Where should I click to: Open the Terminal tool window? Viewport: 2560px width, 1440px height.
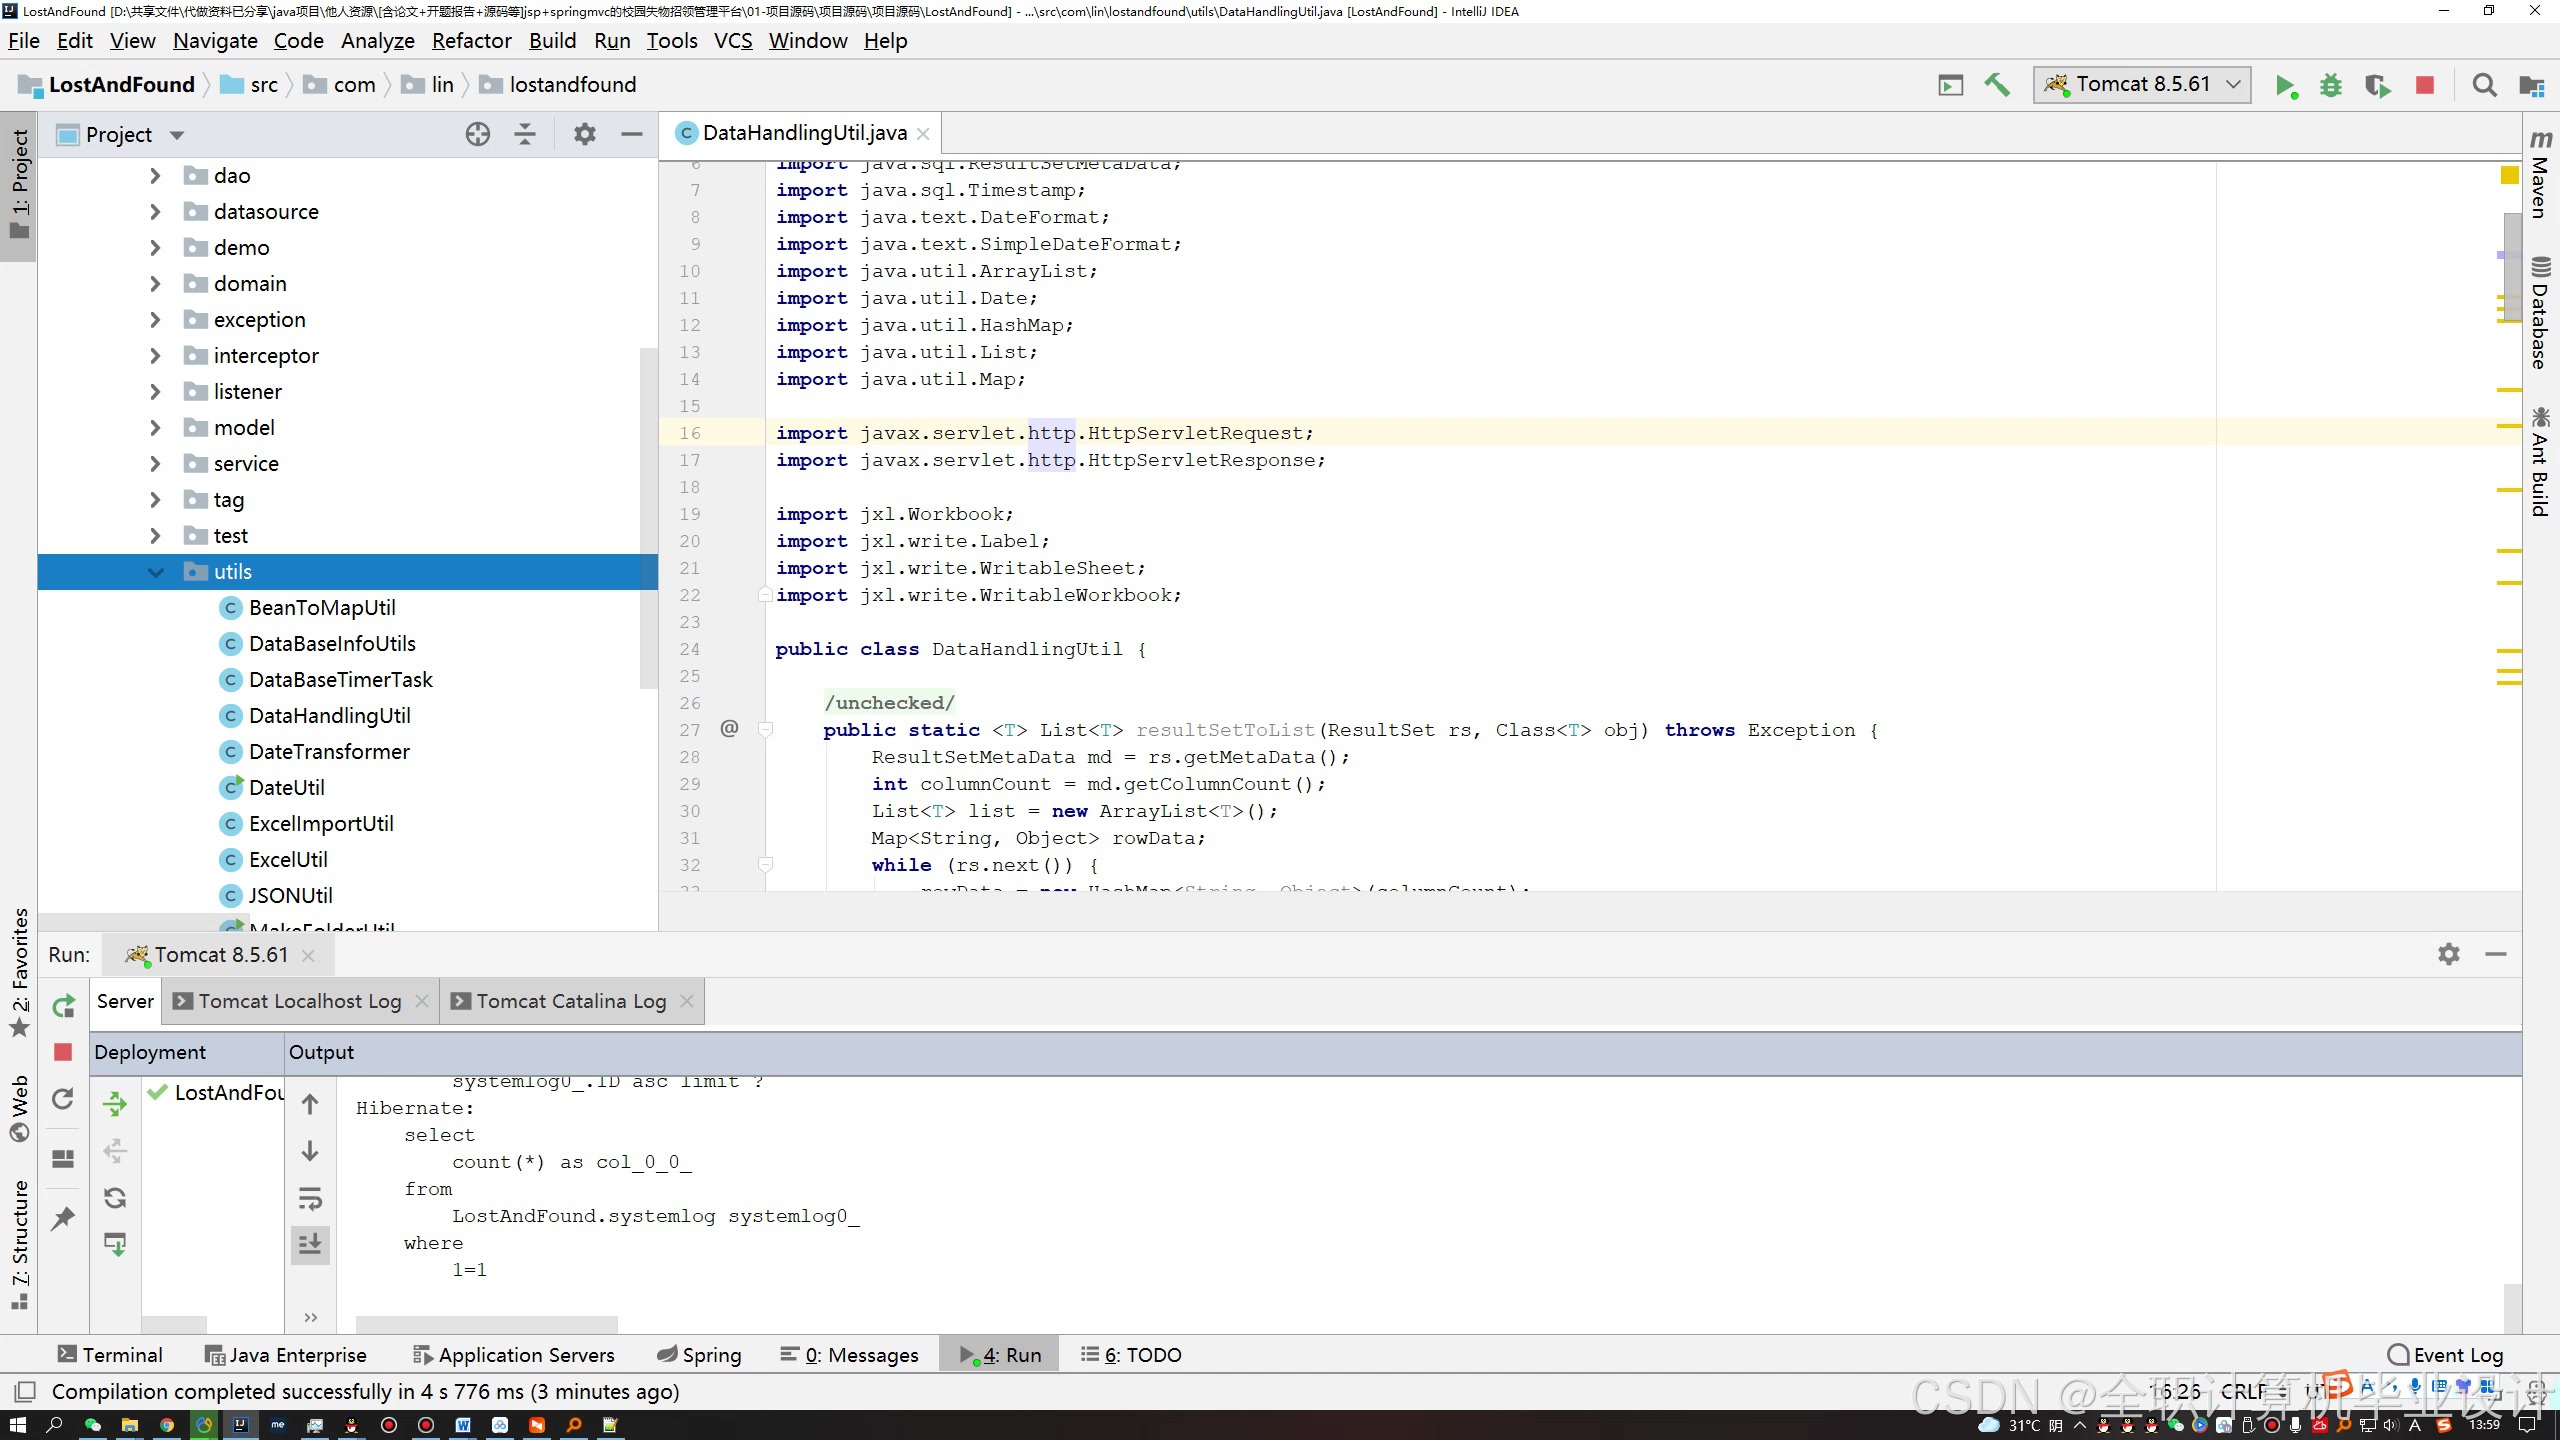tap(110, 1355)
